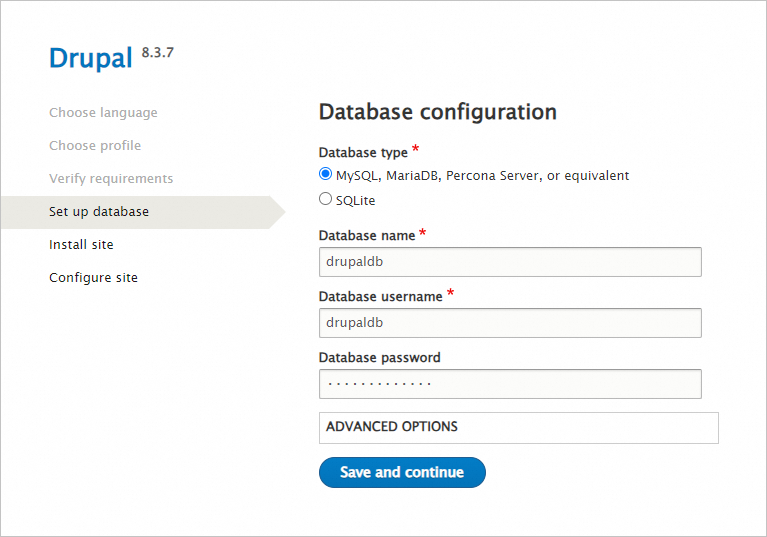Click the Database password label

point(379,357)
